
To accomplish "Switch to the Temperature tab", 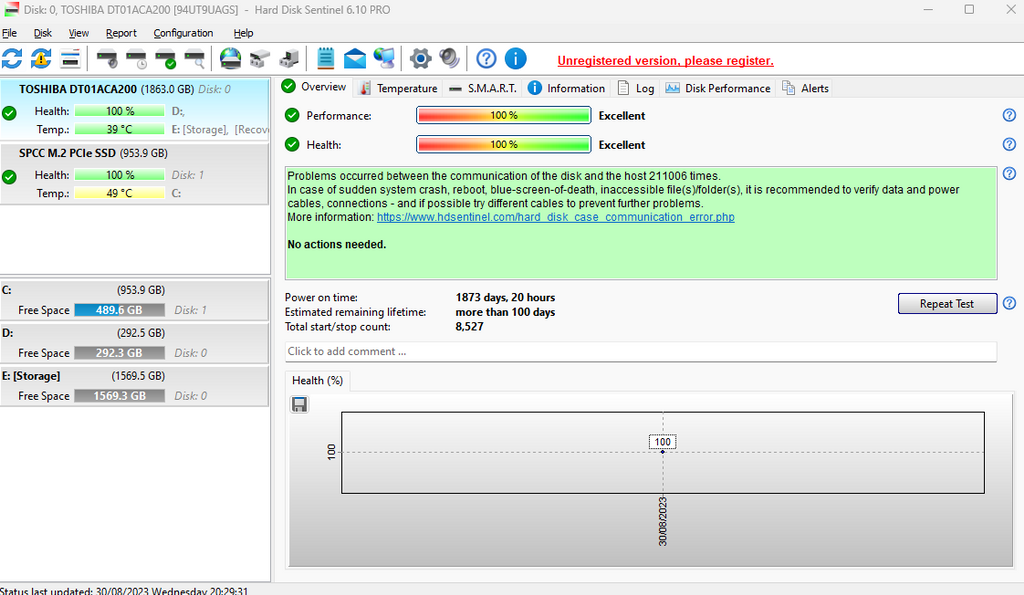I will [x=398, y=88].
